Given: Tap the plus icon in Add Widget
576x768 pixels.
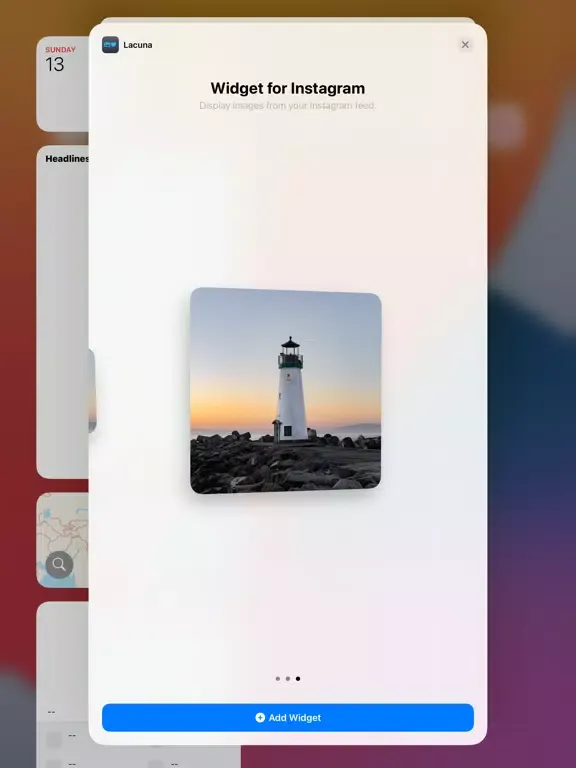Looking at the screenshot, I should click(260, 718).
